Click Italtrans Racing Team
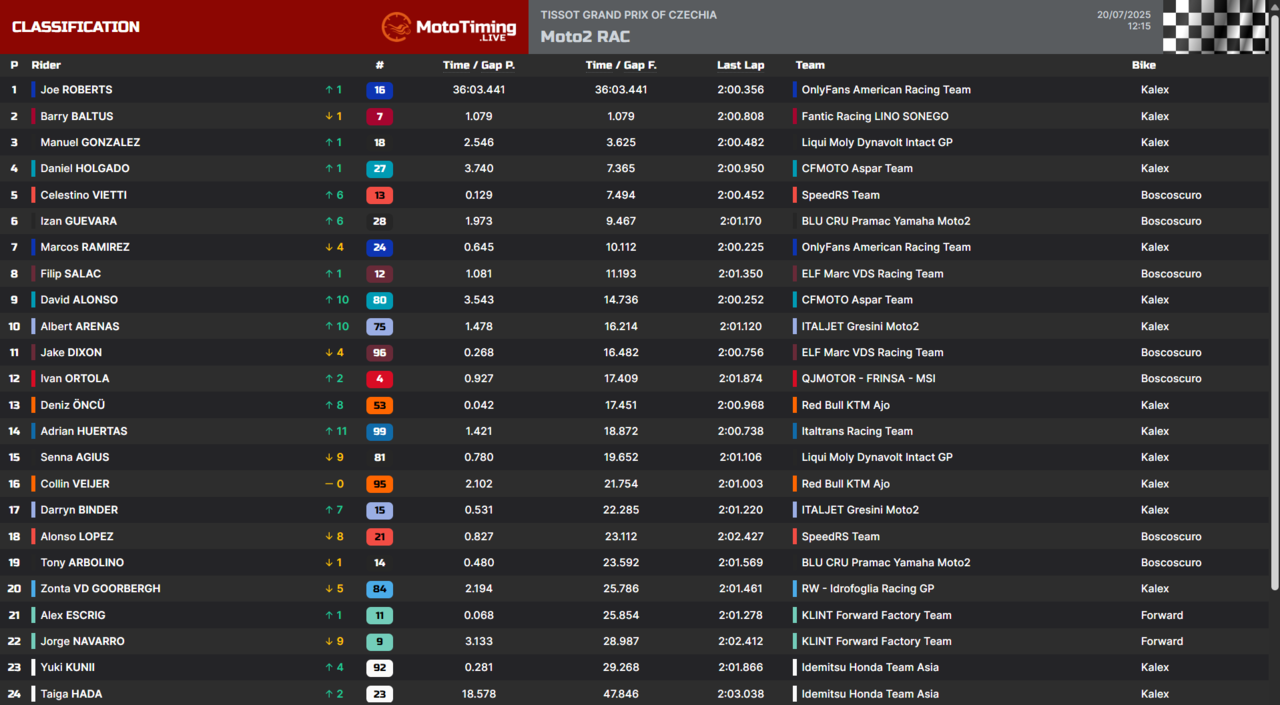Viewport: 1280px width, 705px height. (857, 431)
